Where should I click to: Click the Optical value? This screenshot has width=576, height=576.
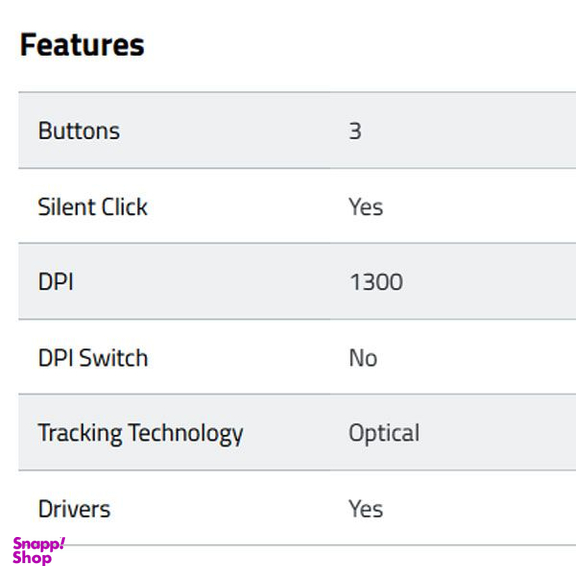click(384, 433)
